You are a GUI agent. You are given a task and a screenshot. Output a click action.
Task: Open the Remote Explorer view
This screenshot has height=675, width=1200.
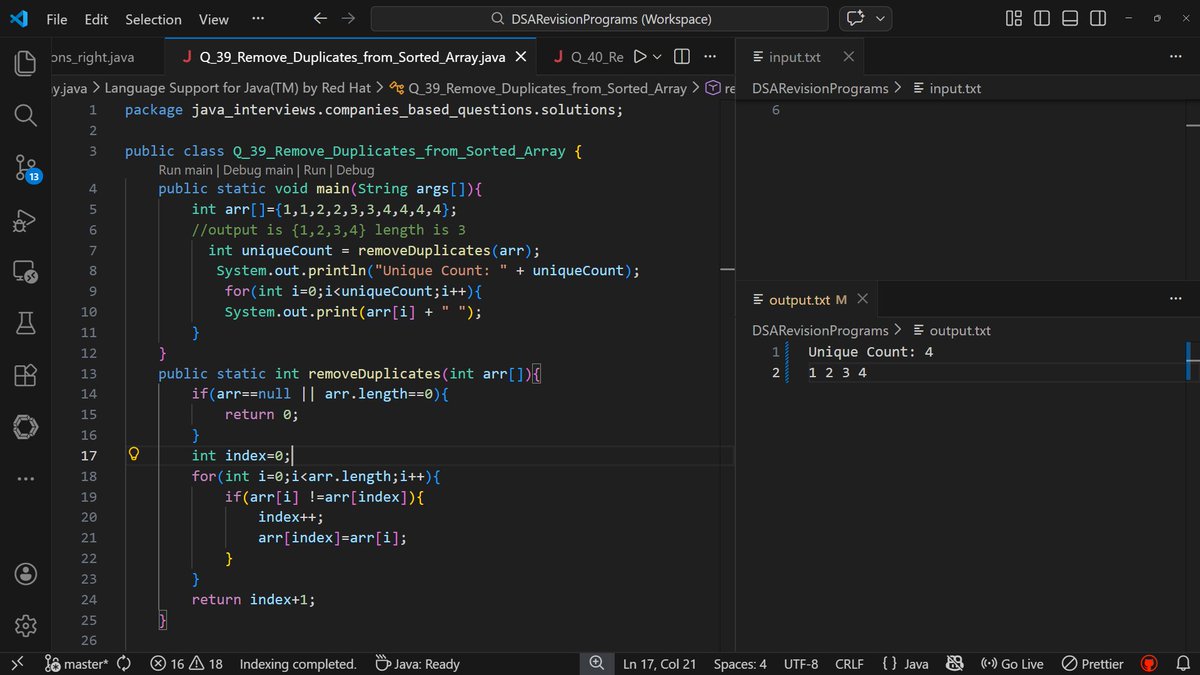(x=26, y=272)
